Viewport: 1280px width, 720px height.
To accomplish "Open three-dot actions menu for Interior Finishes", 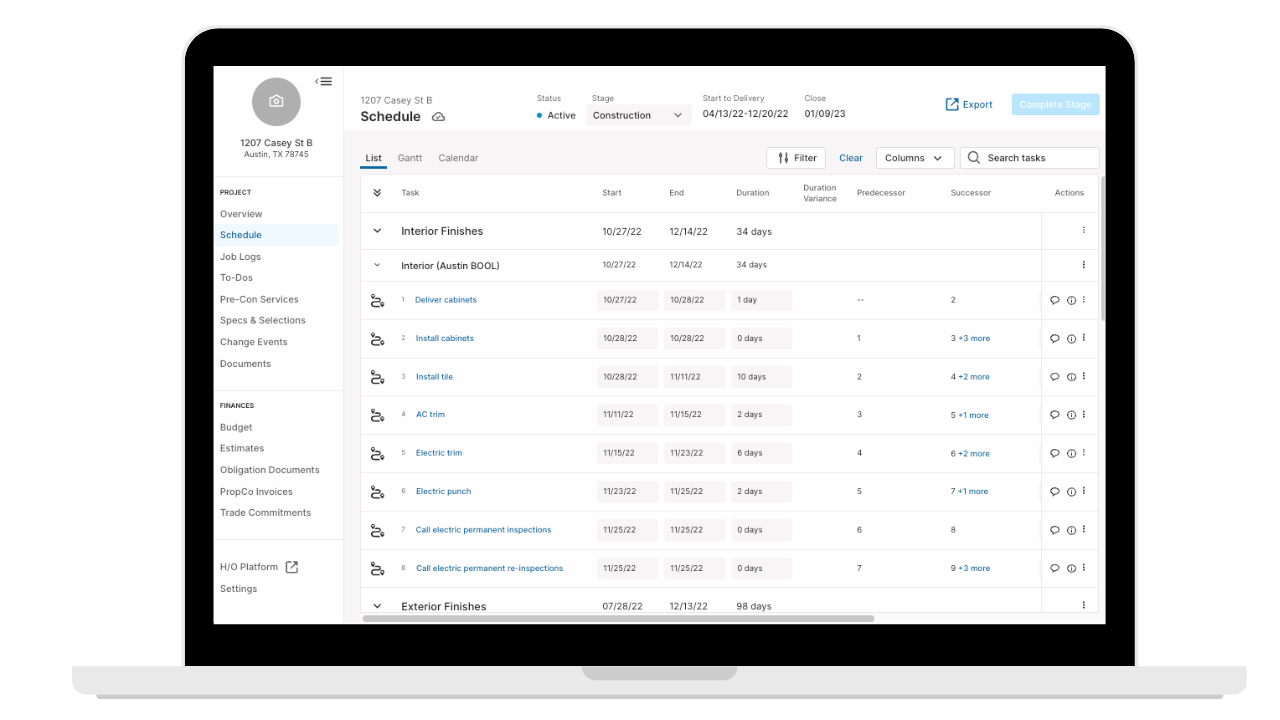I will pyautogui.click(x=1083, y=231).
